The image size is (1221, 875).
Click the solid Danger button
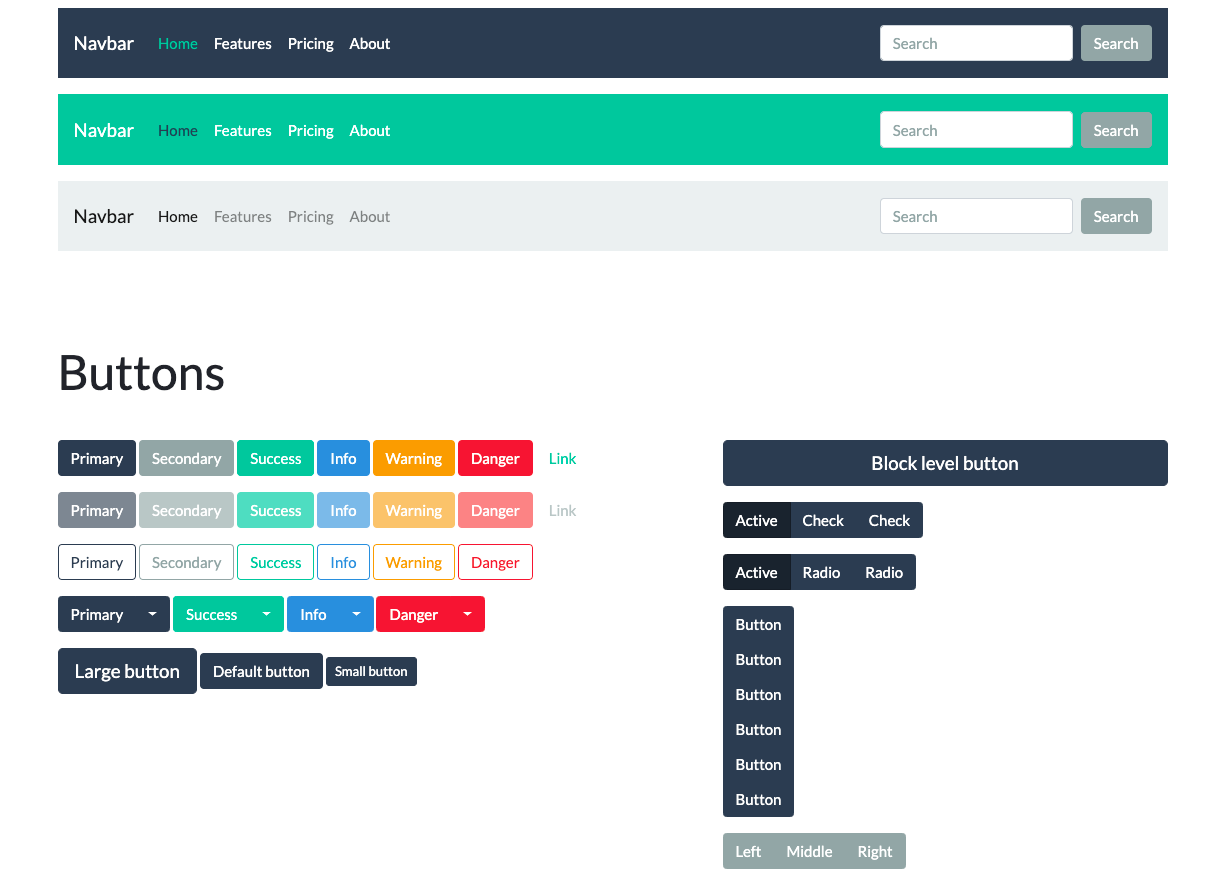coord(495,458)
